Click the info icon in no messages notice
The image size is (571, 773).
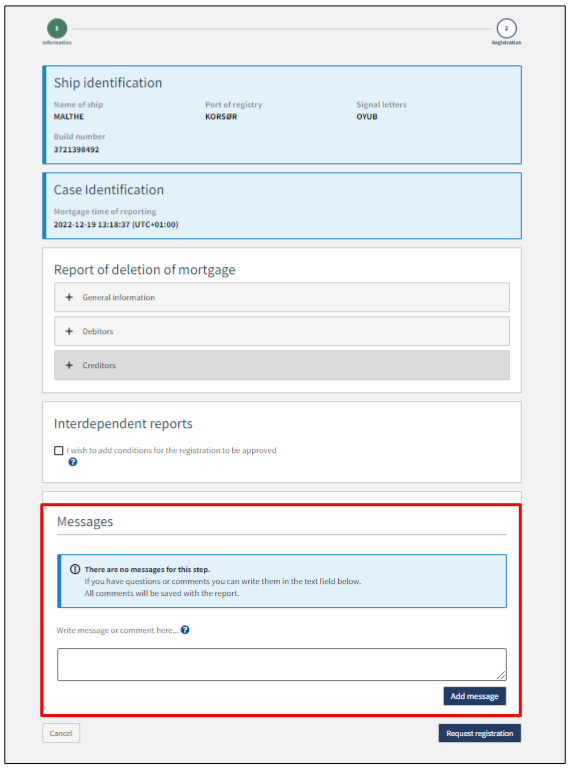(75, 569)
